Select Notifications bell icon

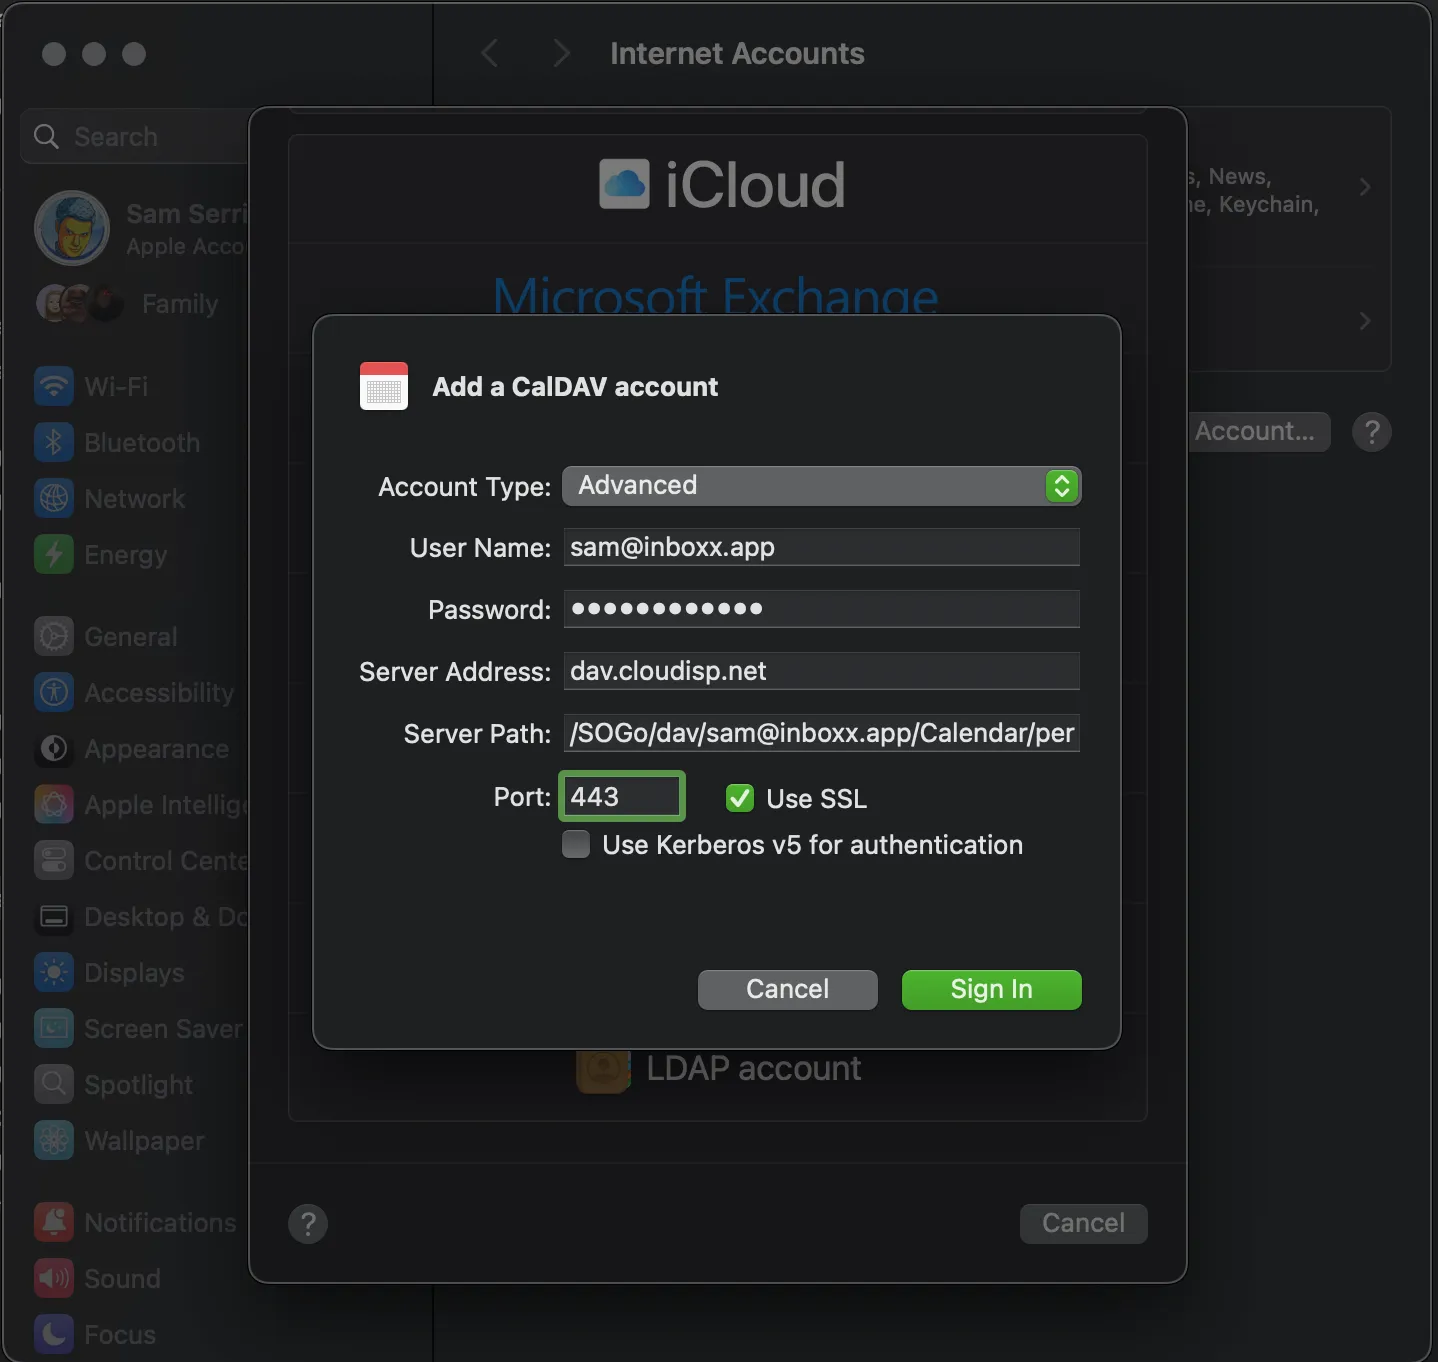pyautogui.click(x=54, y=1222)
